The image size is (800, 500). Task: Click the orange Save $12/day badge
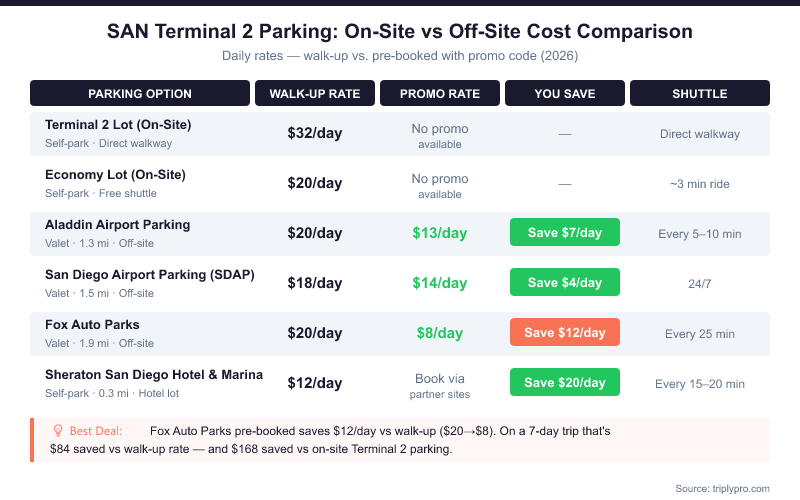(565, 333)
